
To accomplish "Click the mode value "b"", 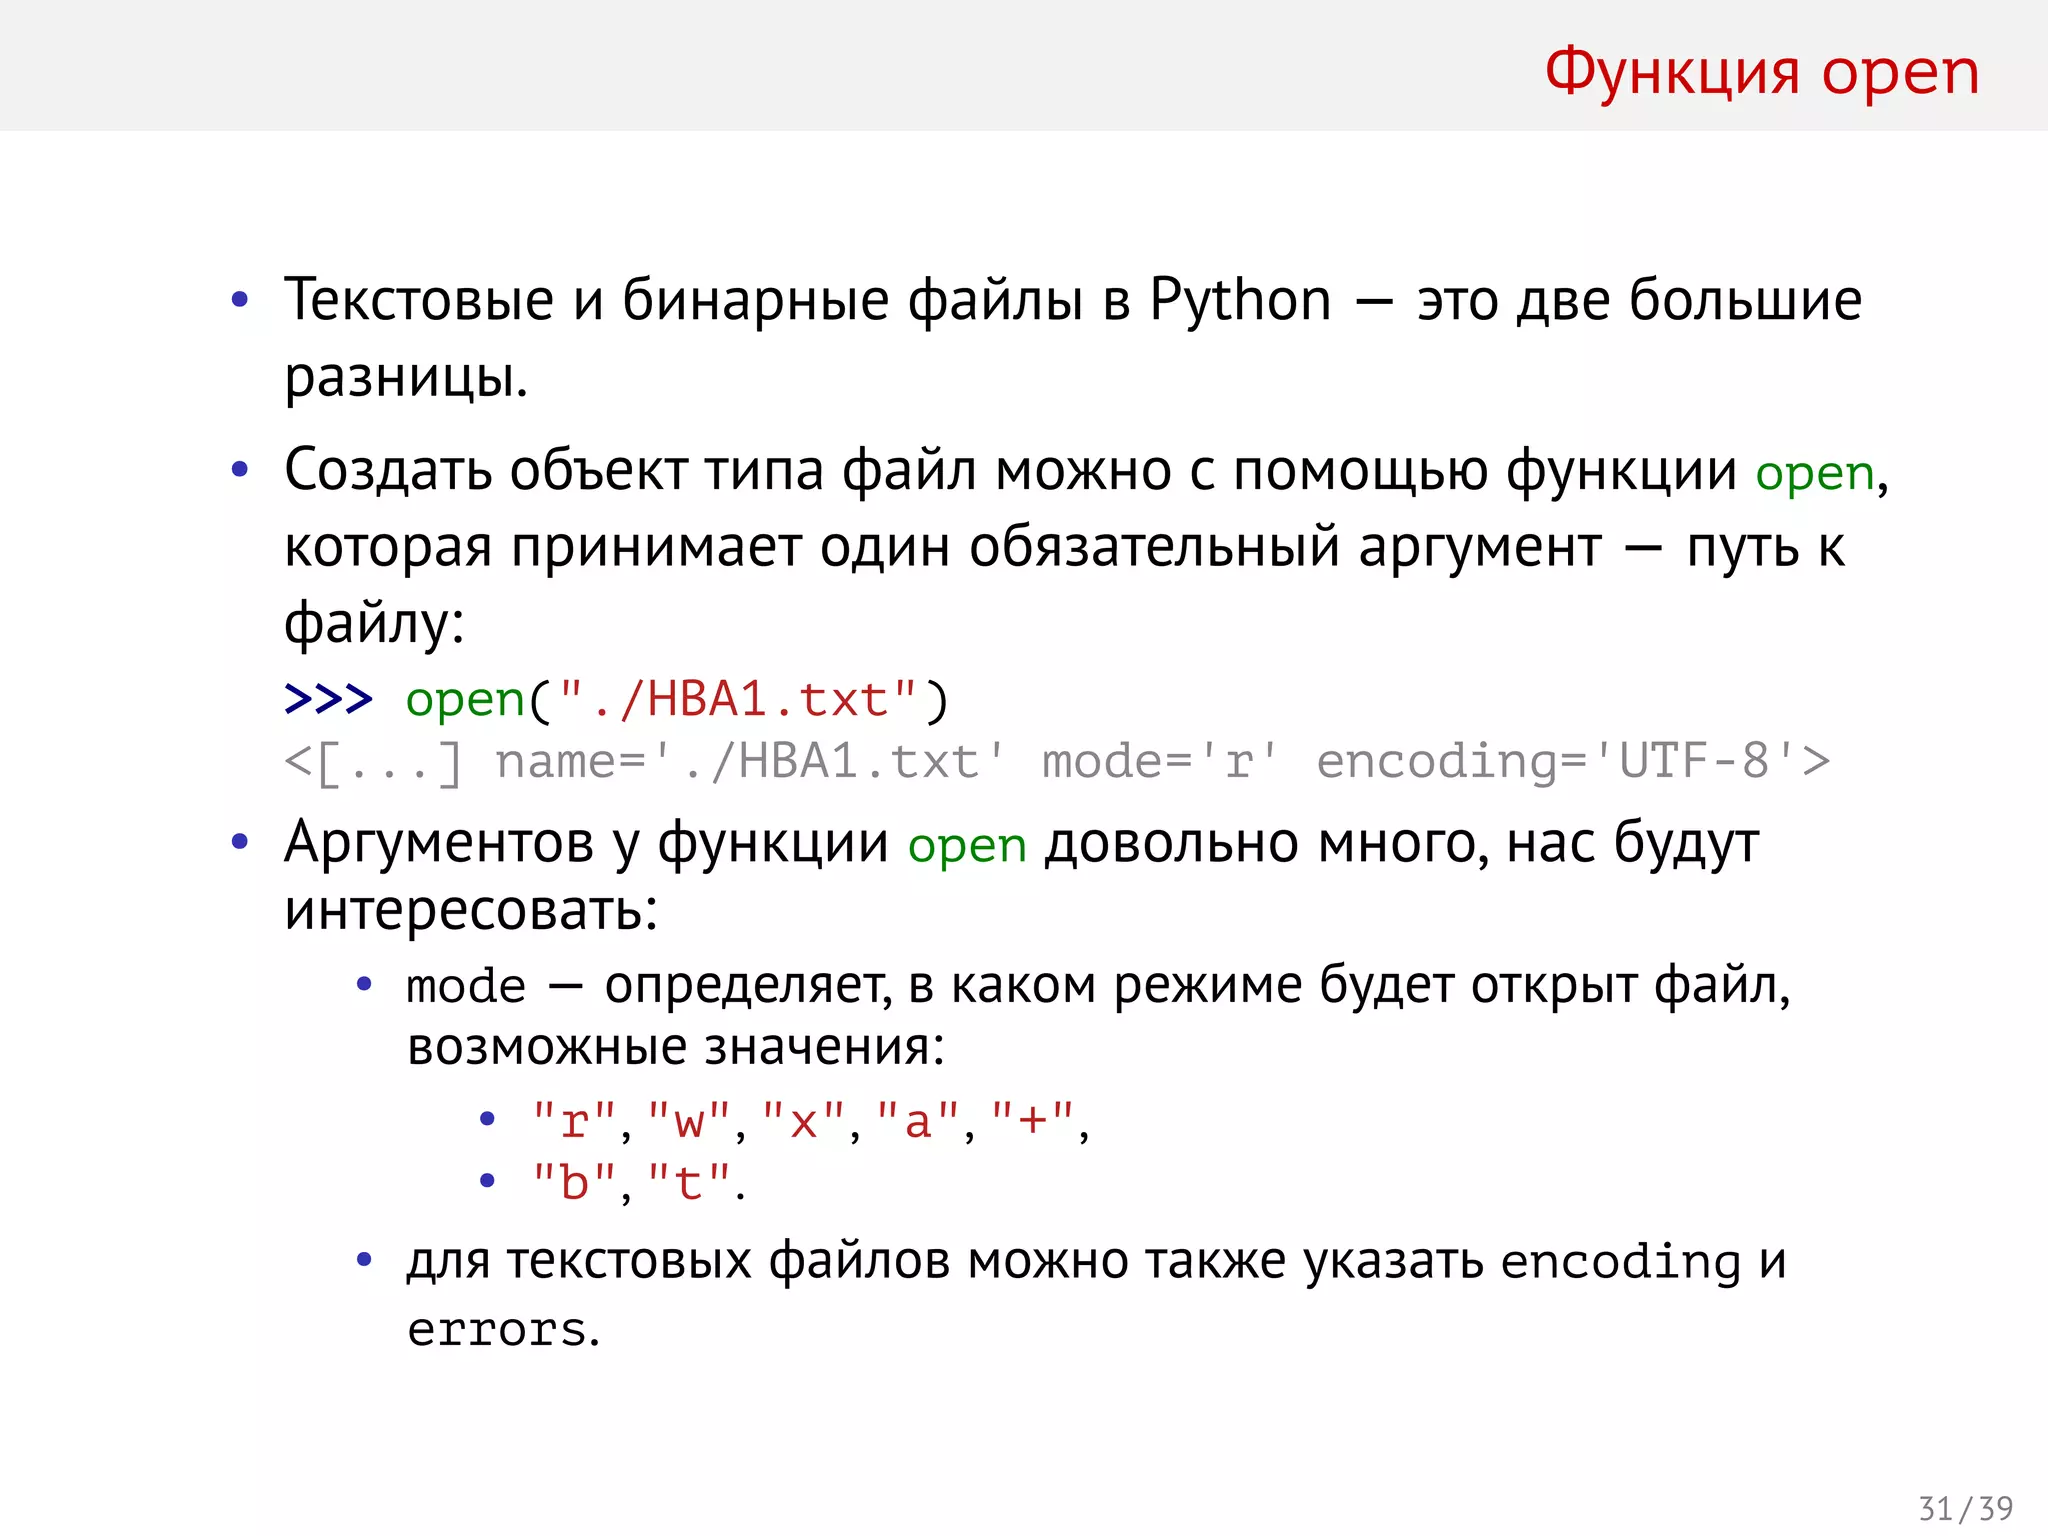I will (574, 1182).
